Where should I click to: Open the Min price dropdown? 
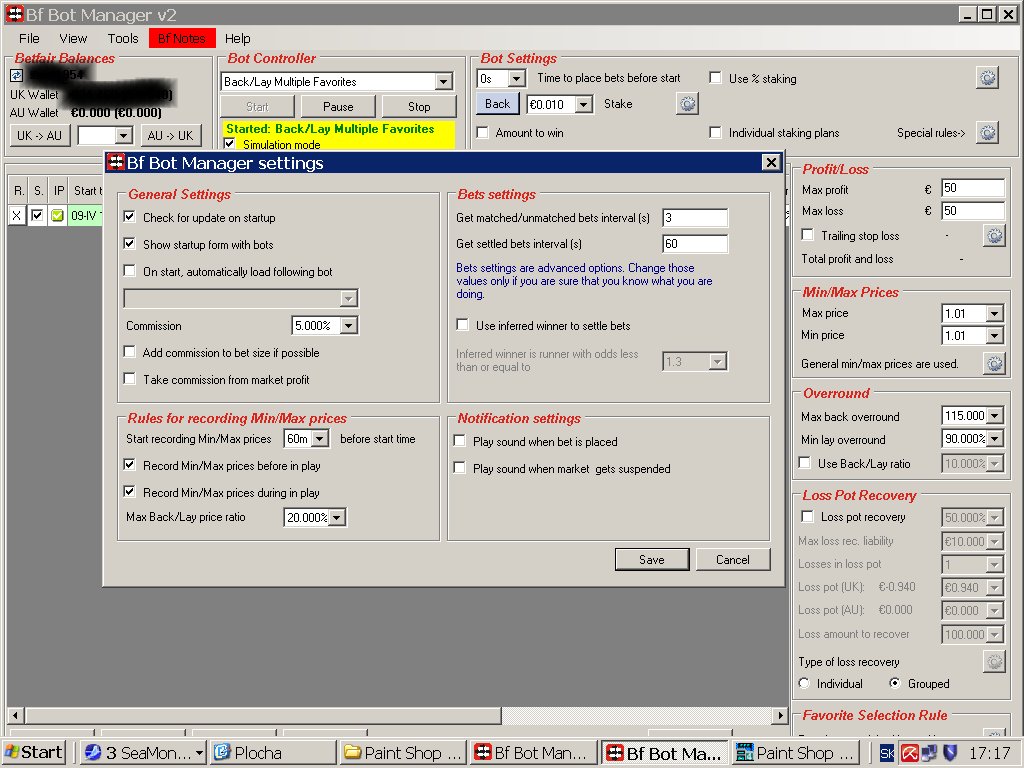[994, 336]
